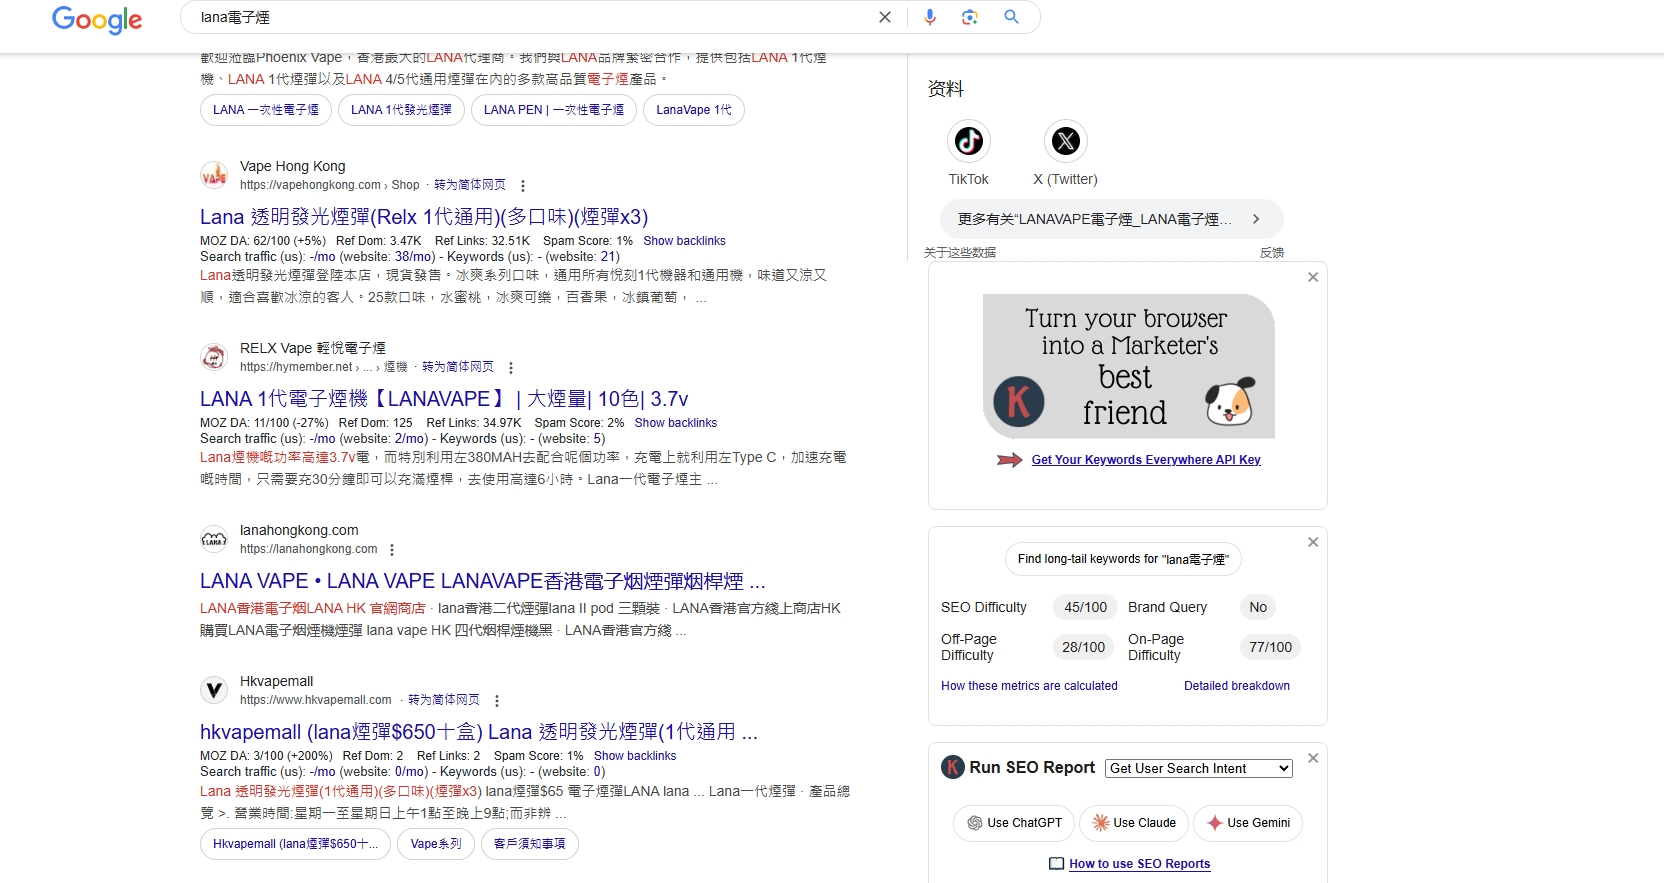
Task: Convert Vape Hong Kong result to simplified page
Action: tap(470, 185)
